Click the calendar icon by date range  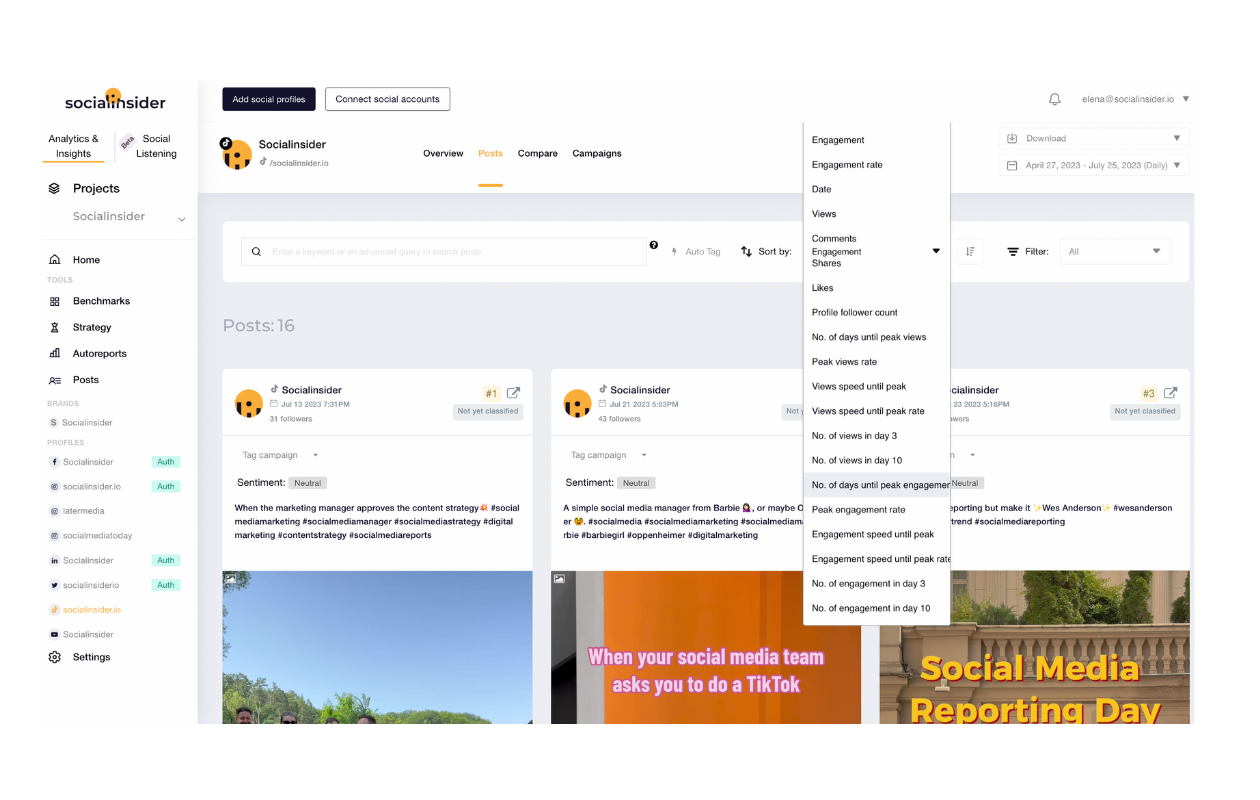point(1012,165)
